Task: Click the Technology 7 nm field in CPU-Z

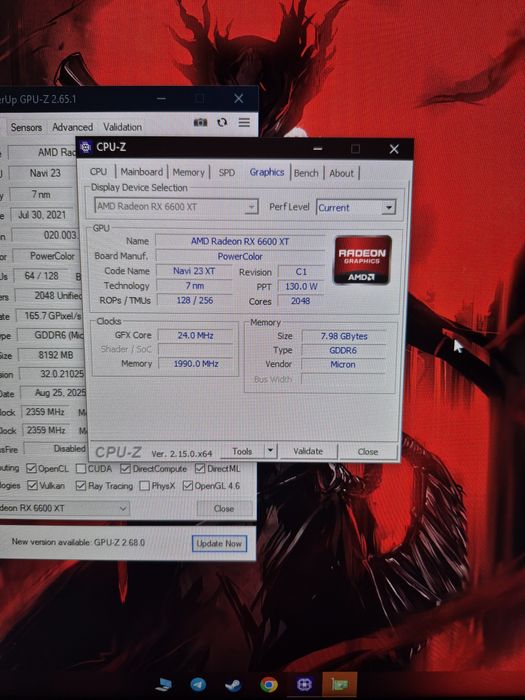Action: 194,286
